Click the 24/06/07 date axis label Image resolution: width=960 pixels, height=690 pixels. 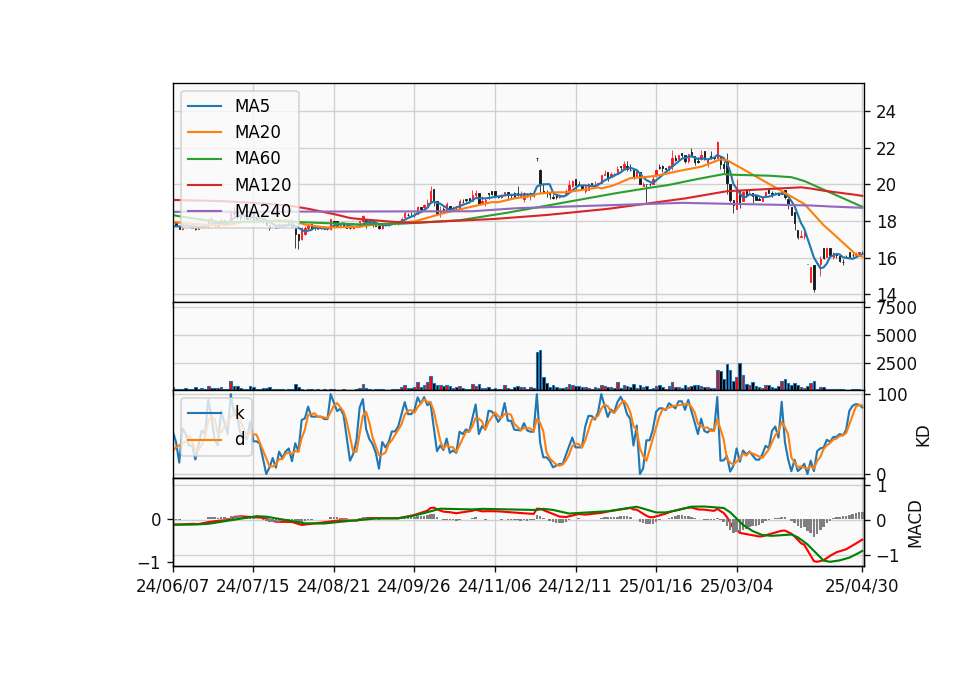[173, 586]
